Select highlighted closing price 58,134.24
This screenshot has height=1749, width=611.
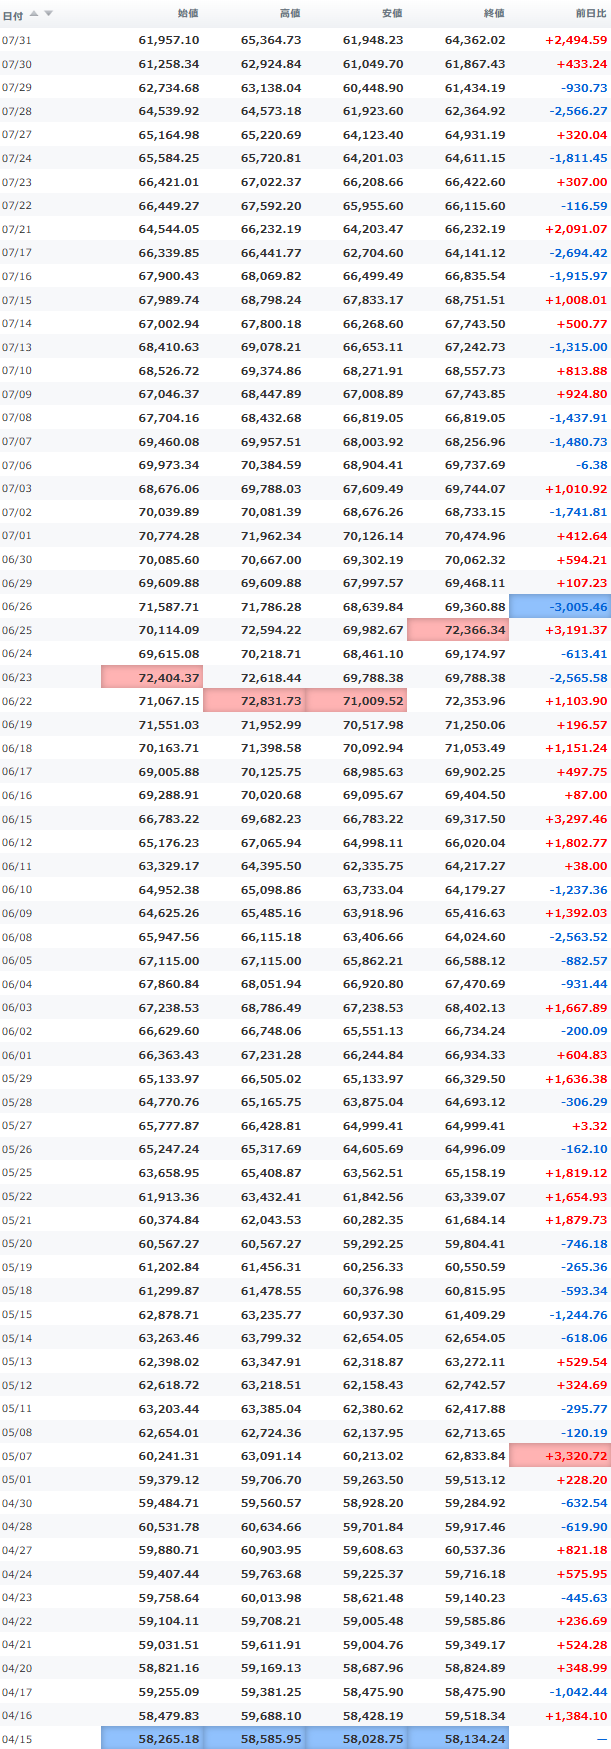click(x=458, y=1739)
